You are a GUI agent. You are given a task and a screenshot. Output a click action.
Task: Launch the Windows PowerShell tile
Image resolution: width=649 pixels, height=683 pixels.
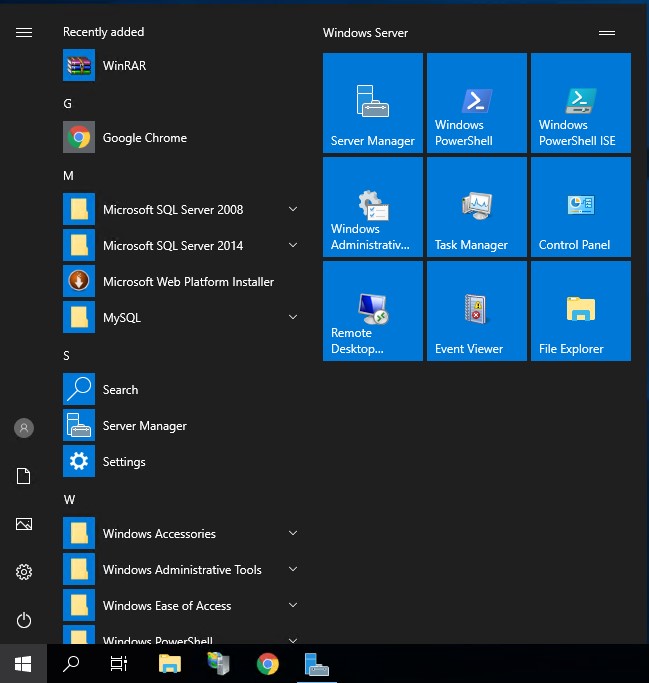(x=476, y=103)
